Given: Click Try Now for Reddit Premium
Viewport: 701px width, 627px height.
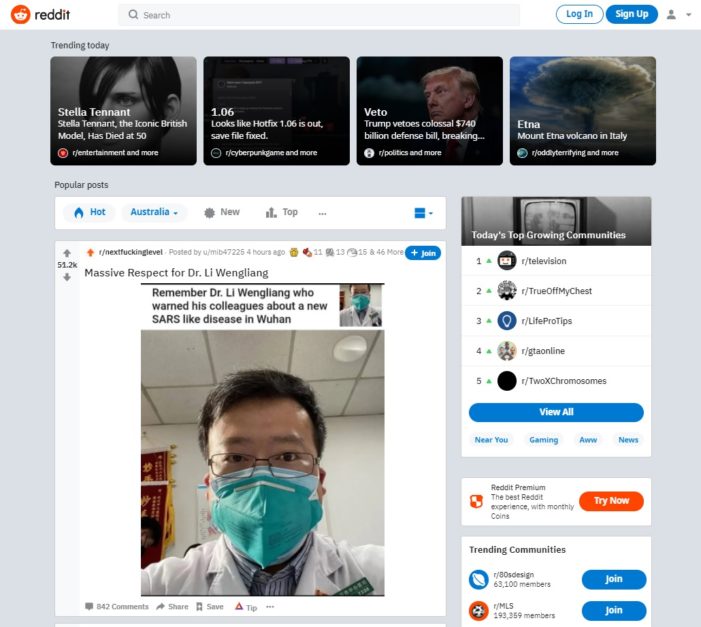Looking at the screenshot, I should point(611,501).
